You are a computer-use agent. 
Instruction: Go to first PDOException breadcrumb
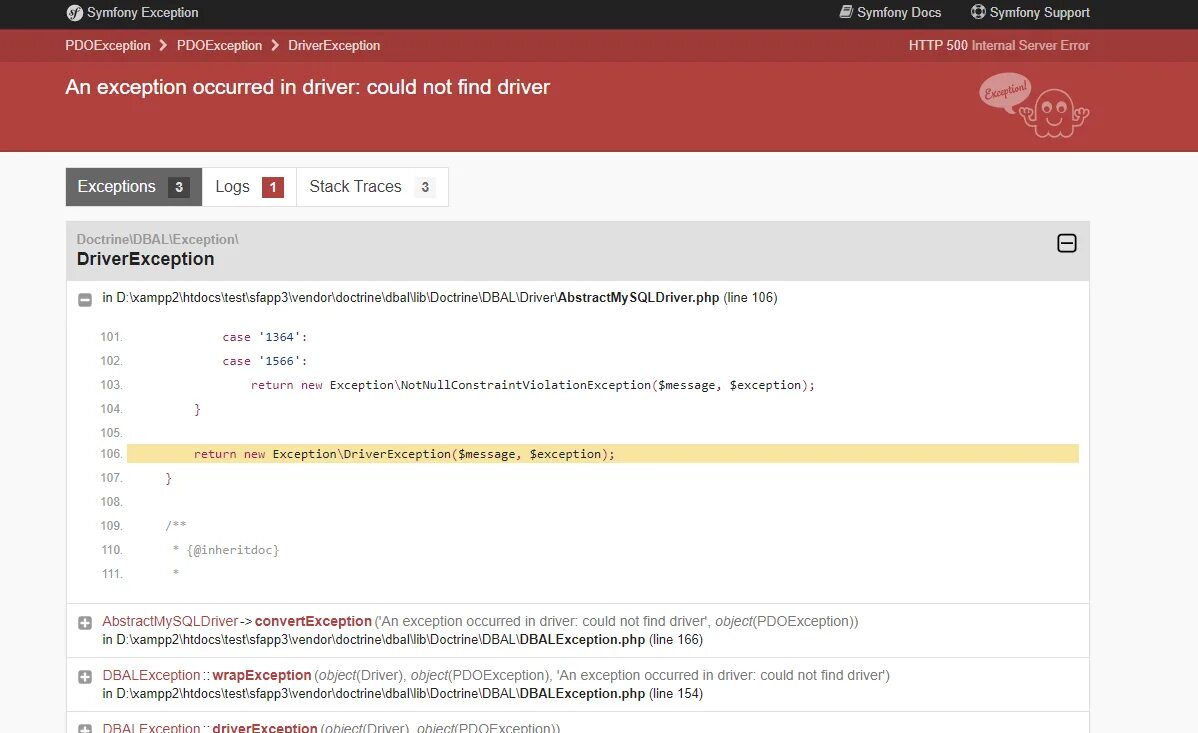(108, 45)
